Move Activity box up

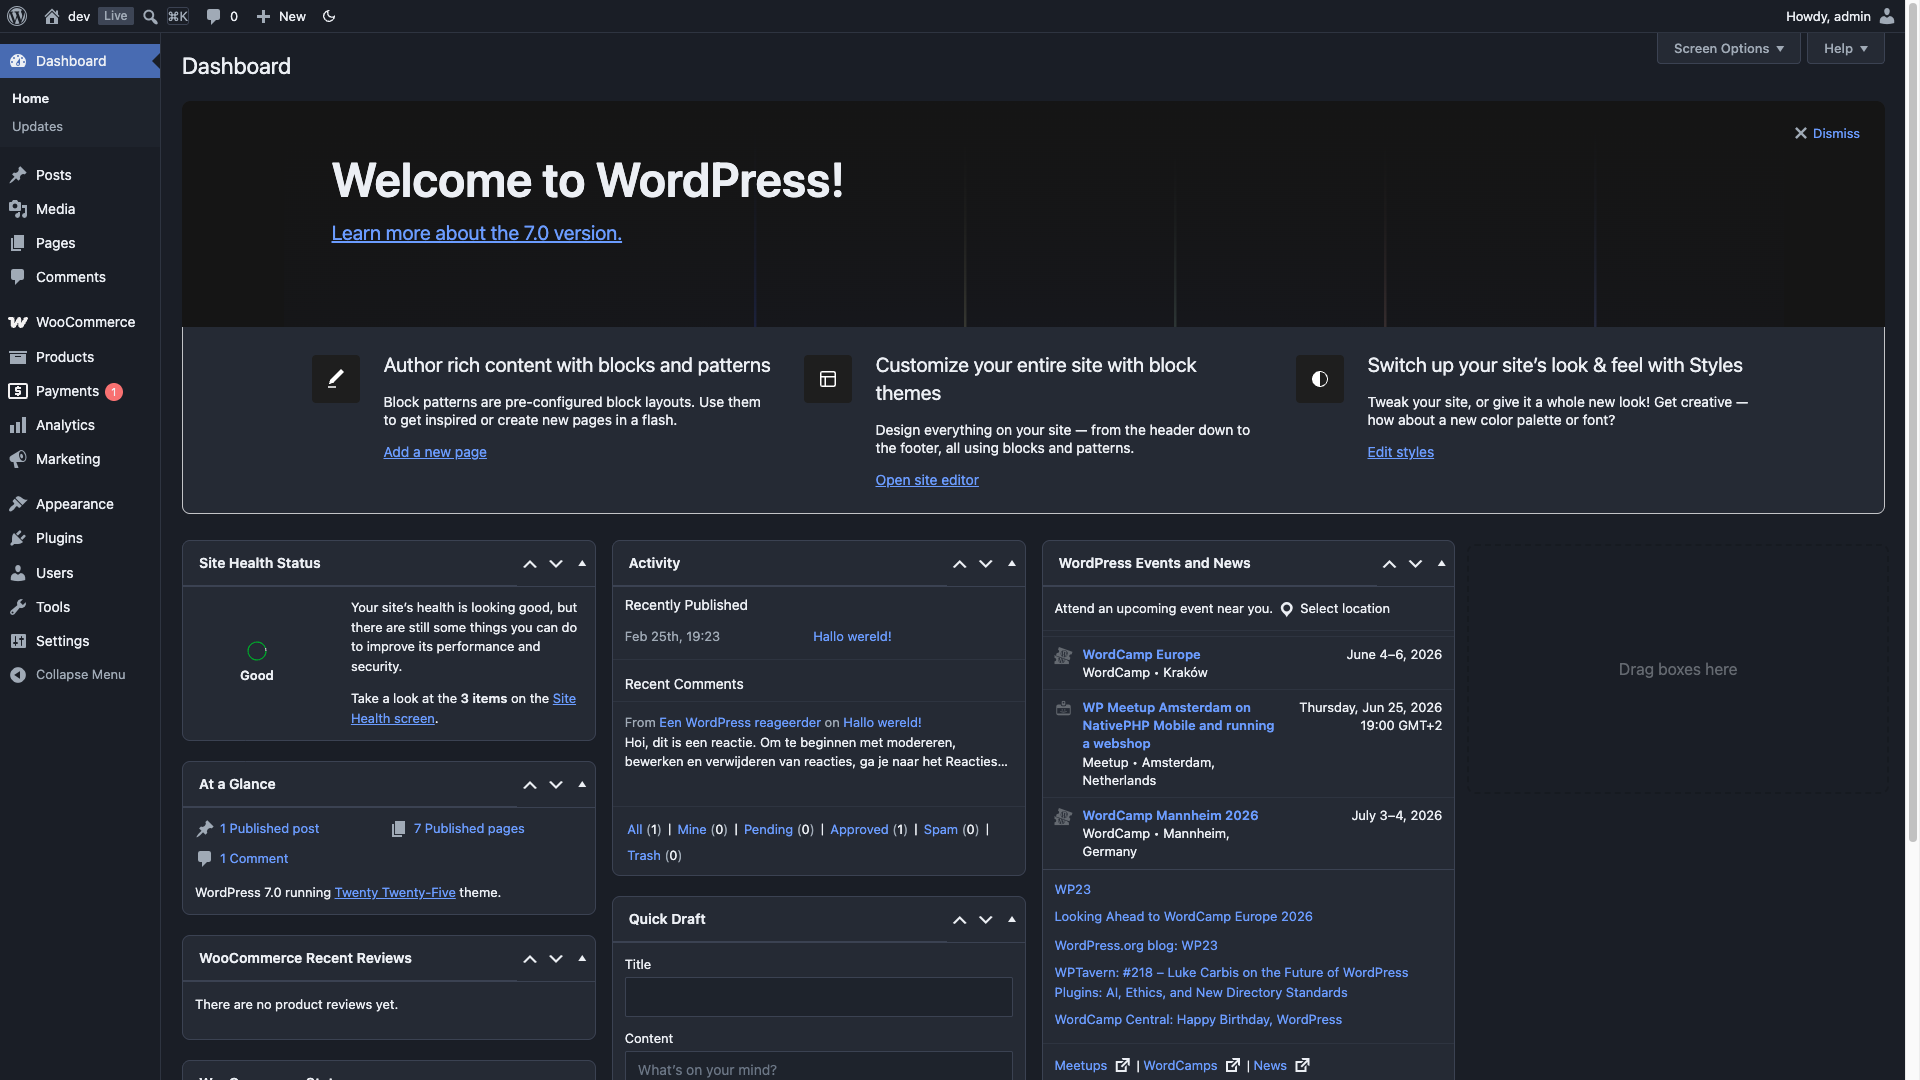pos(960,564)
